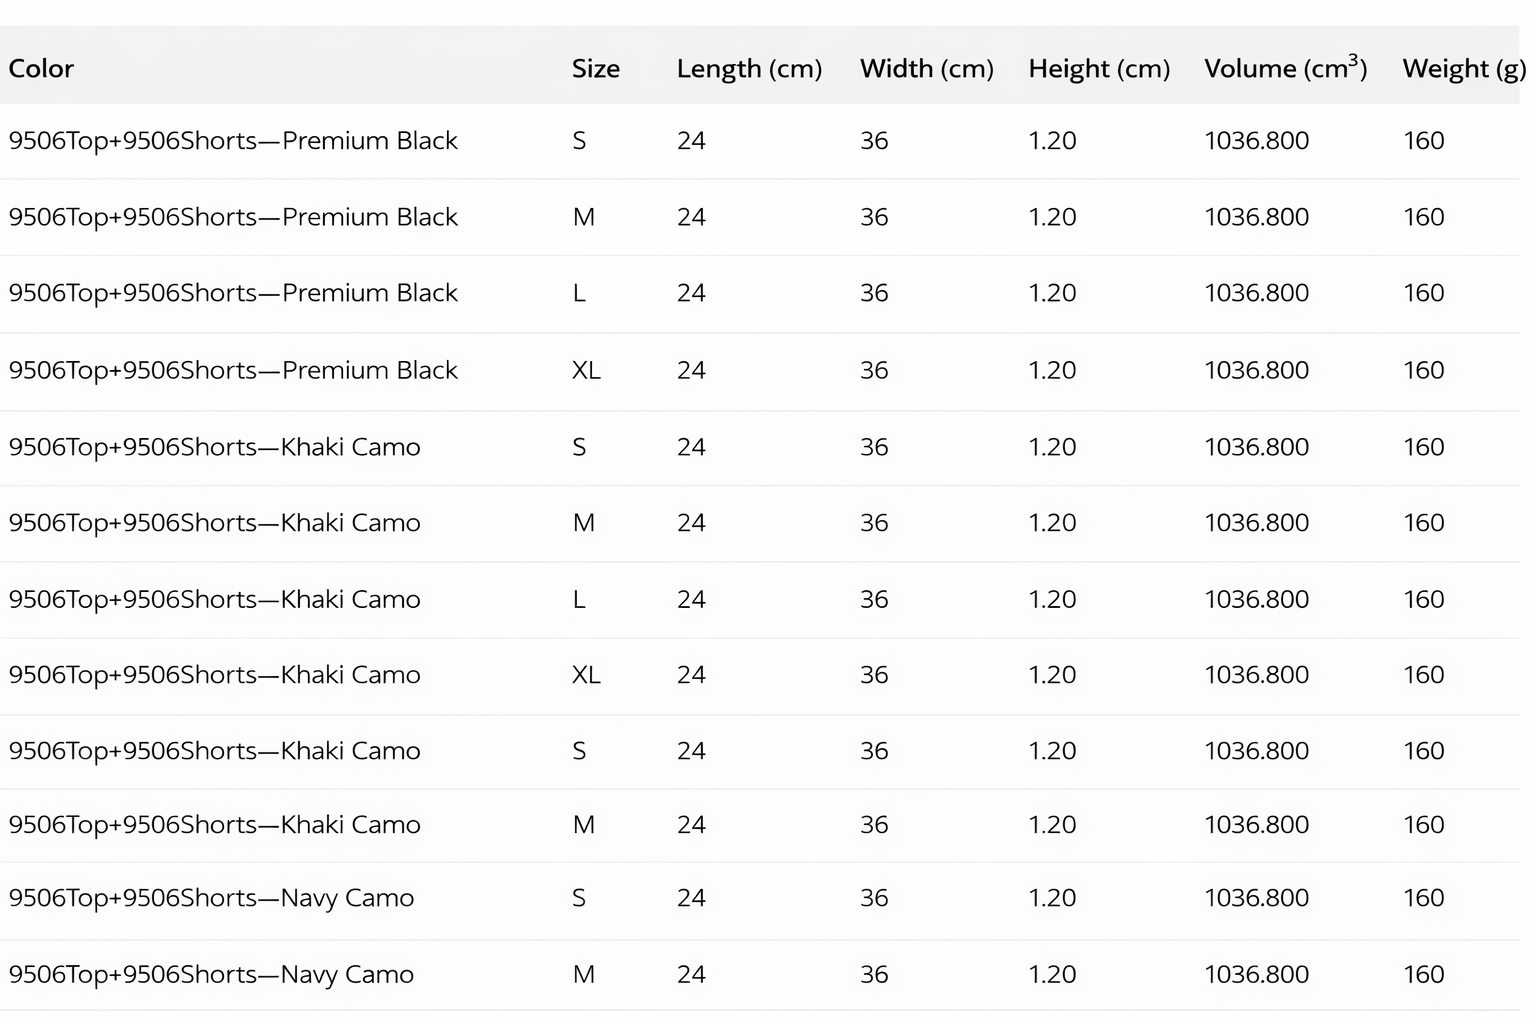Click size XL cell in Premium Black row
Screen dimensions: 1536x1024
click(x=586, y=371)
